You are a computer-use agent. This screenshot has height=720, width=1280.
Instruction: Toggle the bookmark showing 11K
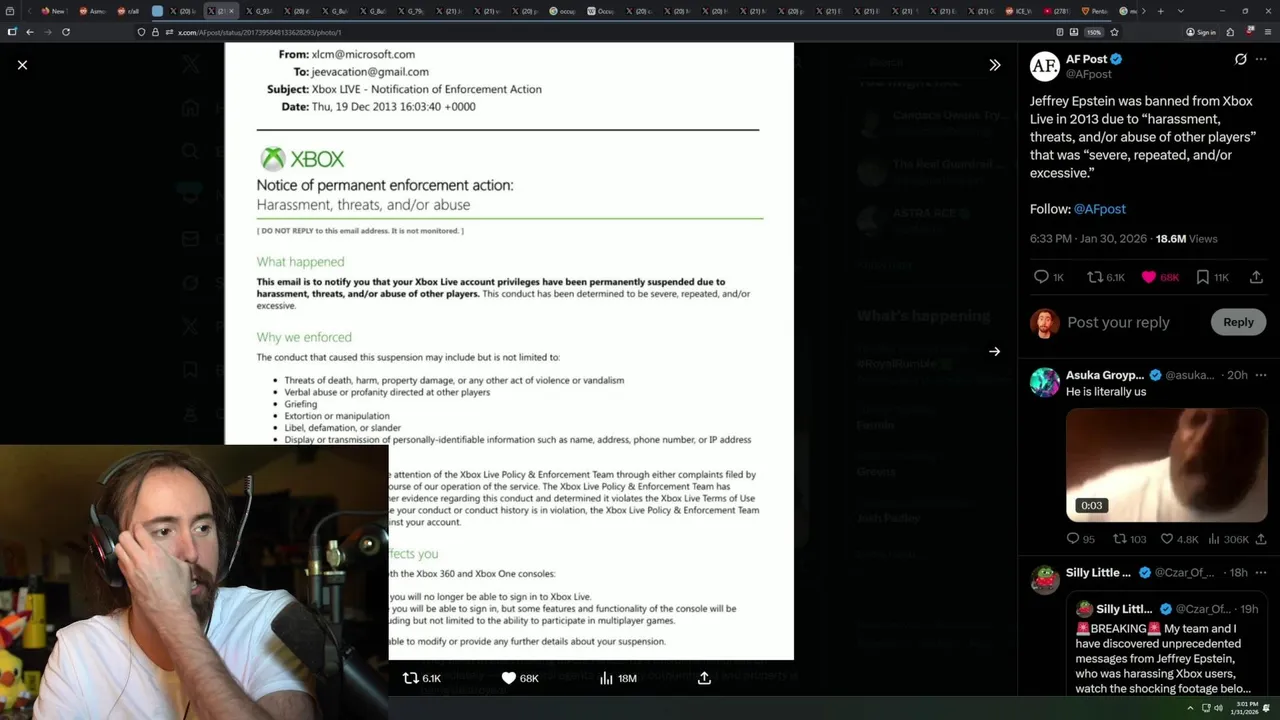(x=1212, y=277)
